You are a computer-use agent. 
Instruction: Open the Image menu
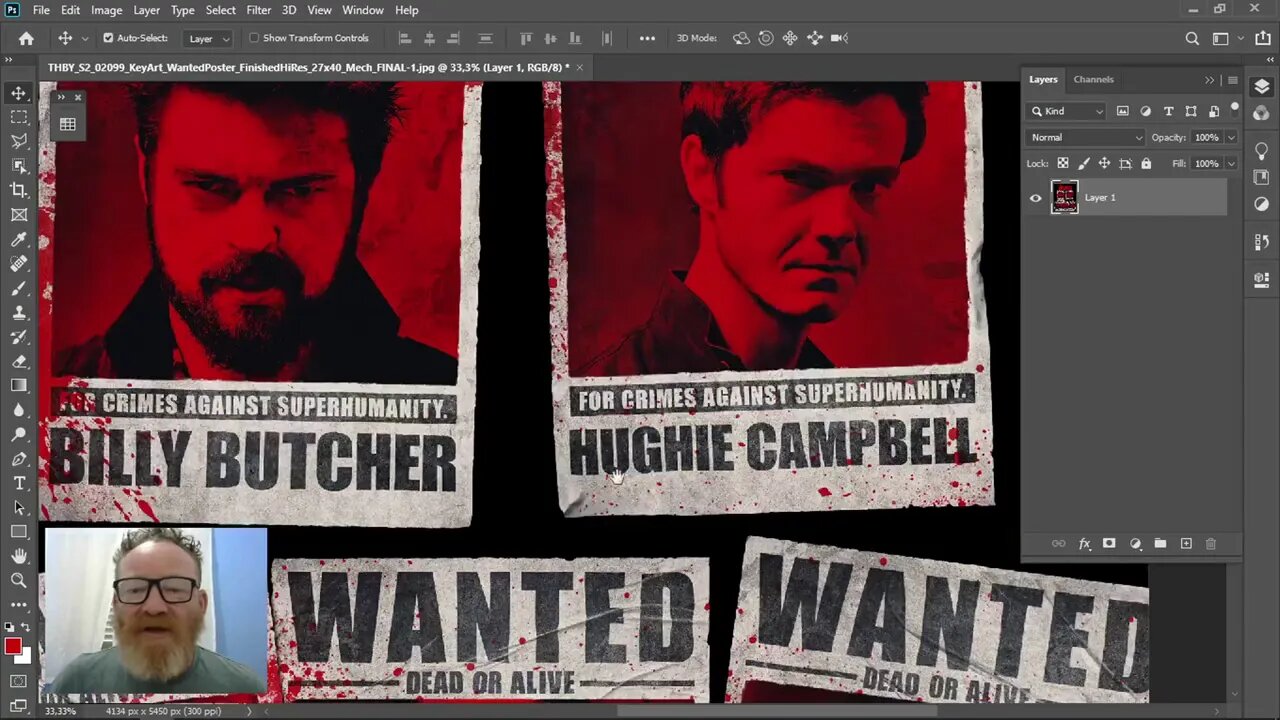(107, 10)
